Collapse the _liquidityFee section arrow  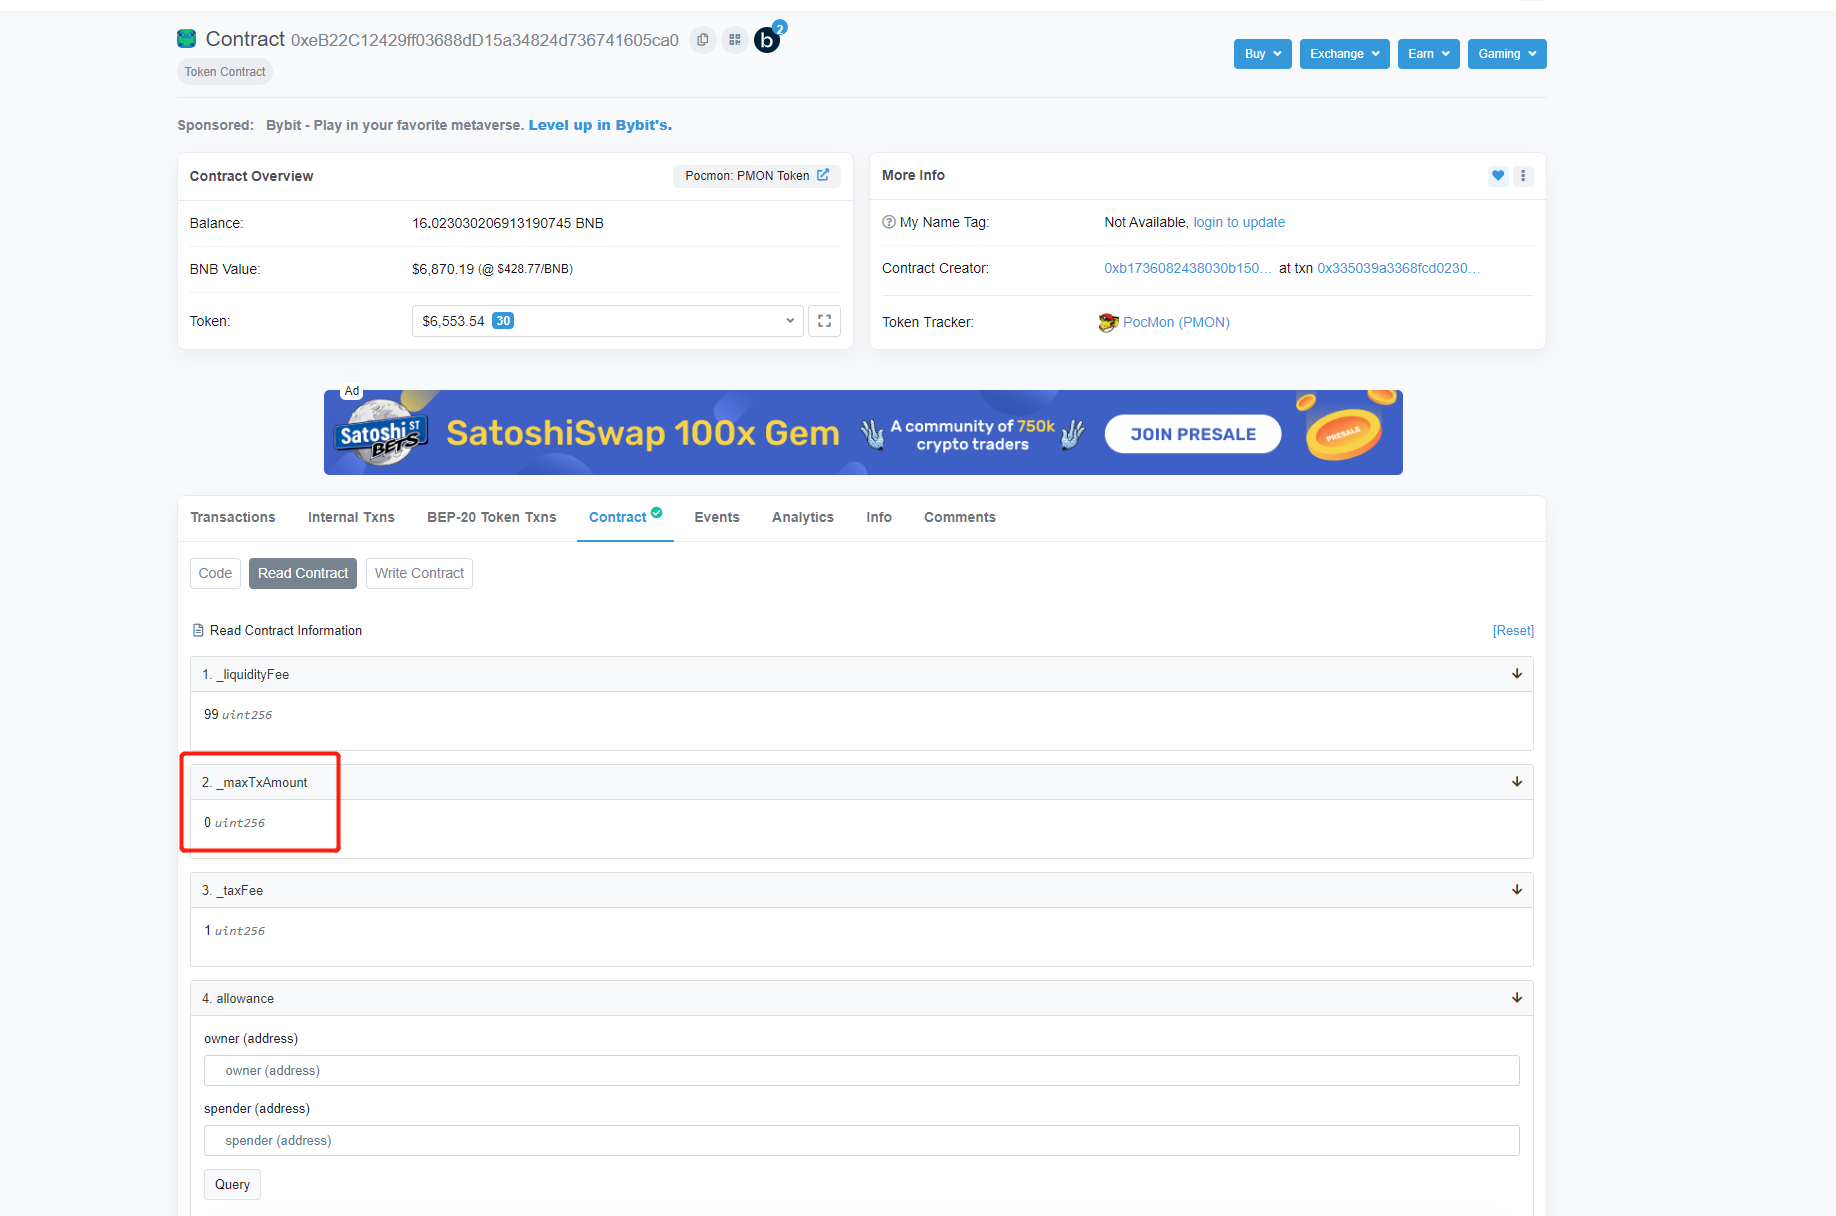[1516, 674]
